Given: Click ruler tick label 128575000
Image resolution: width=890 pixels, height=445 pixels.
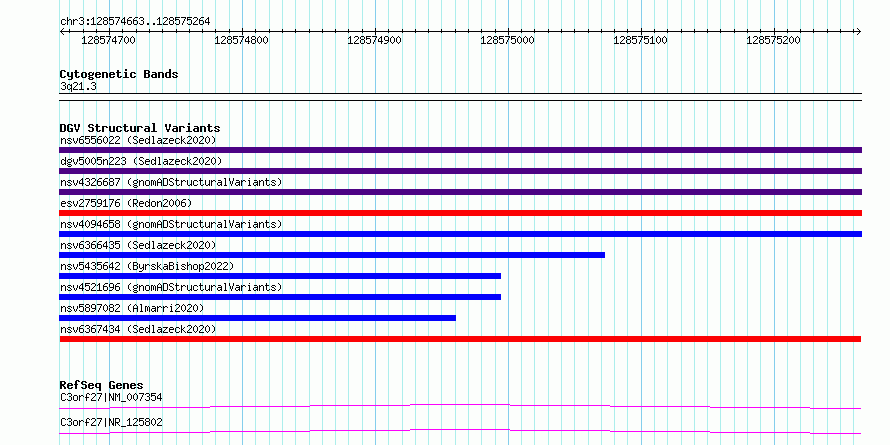Looking at the screenshot, I should click(x=507, y=40).
